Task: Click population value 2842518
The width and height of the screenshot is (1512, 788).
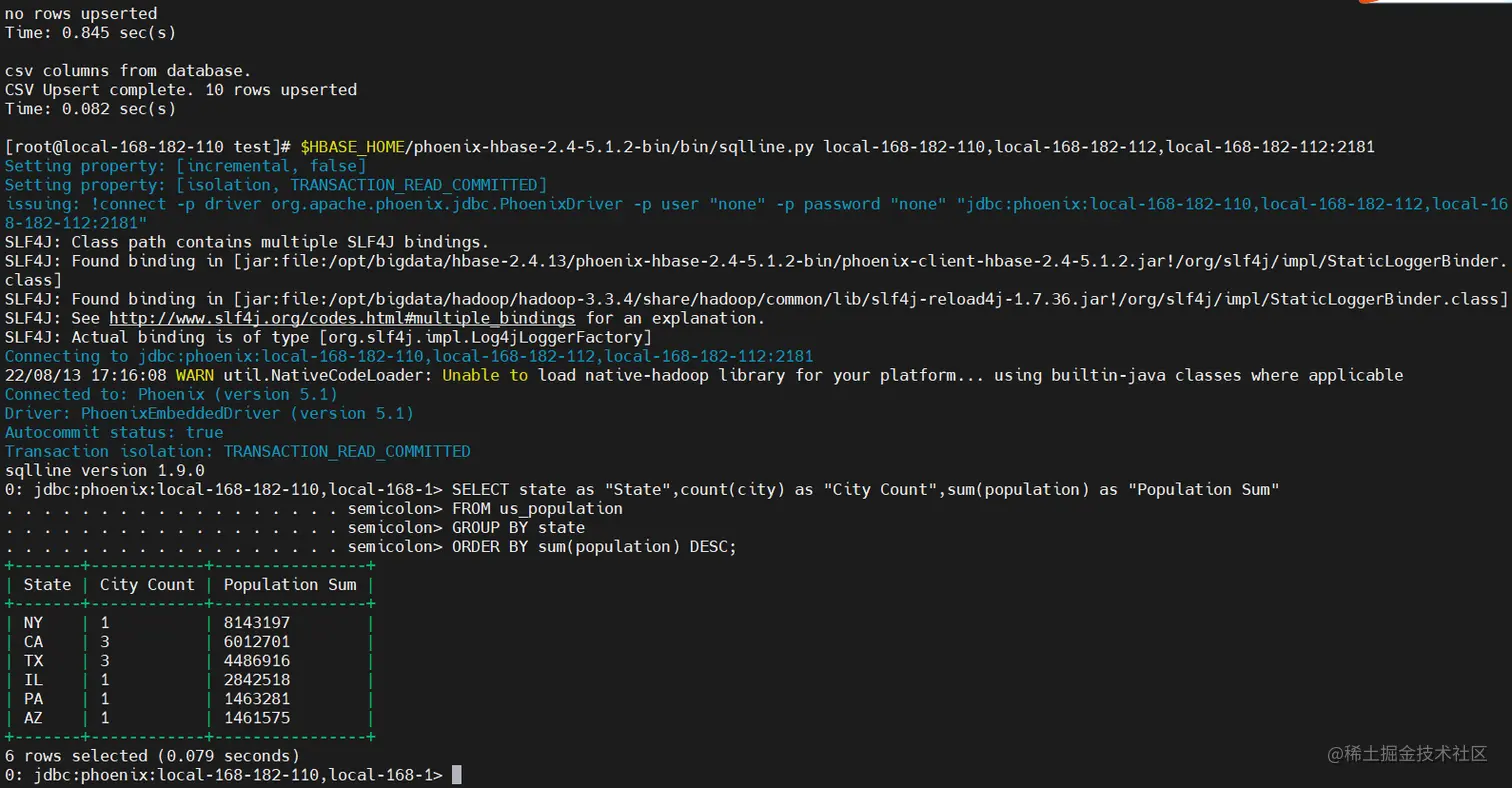Action: point(257,680)
